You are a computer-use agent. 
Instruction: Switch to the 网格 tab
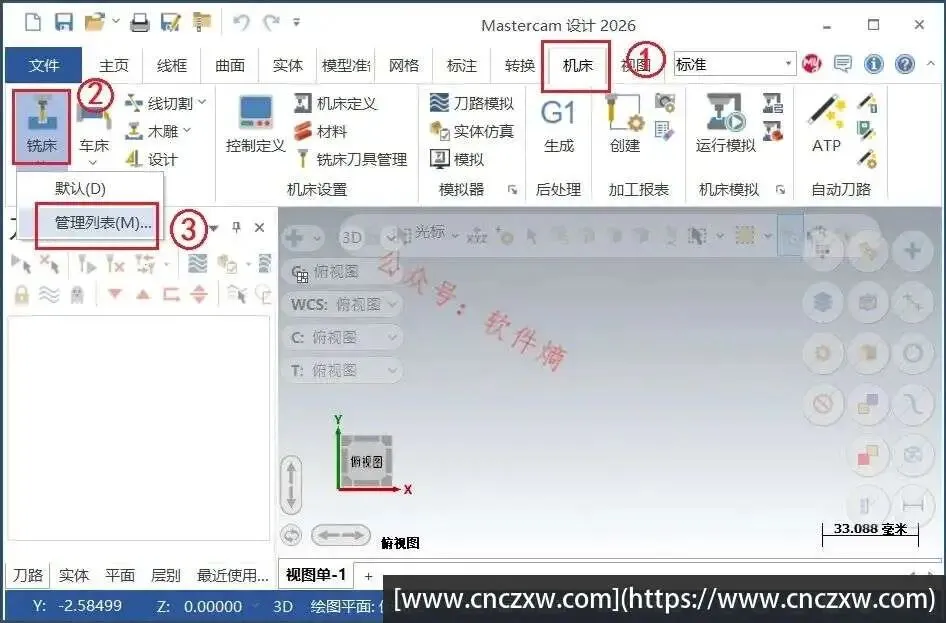404,65
